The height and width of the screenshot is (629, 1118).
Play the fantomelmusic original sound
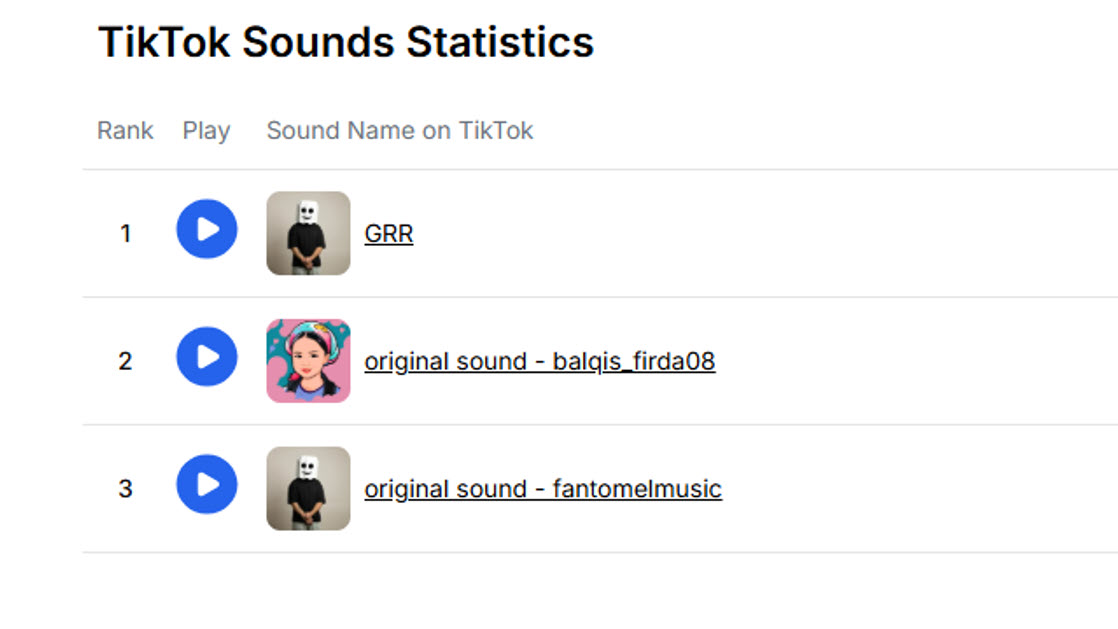coord(207,485)
